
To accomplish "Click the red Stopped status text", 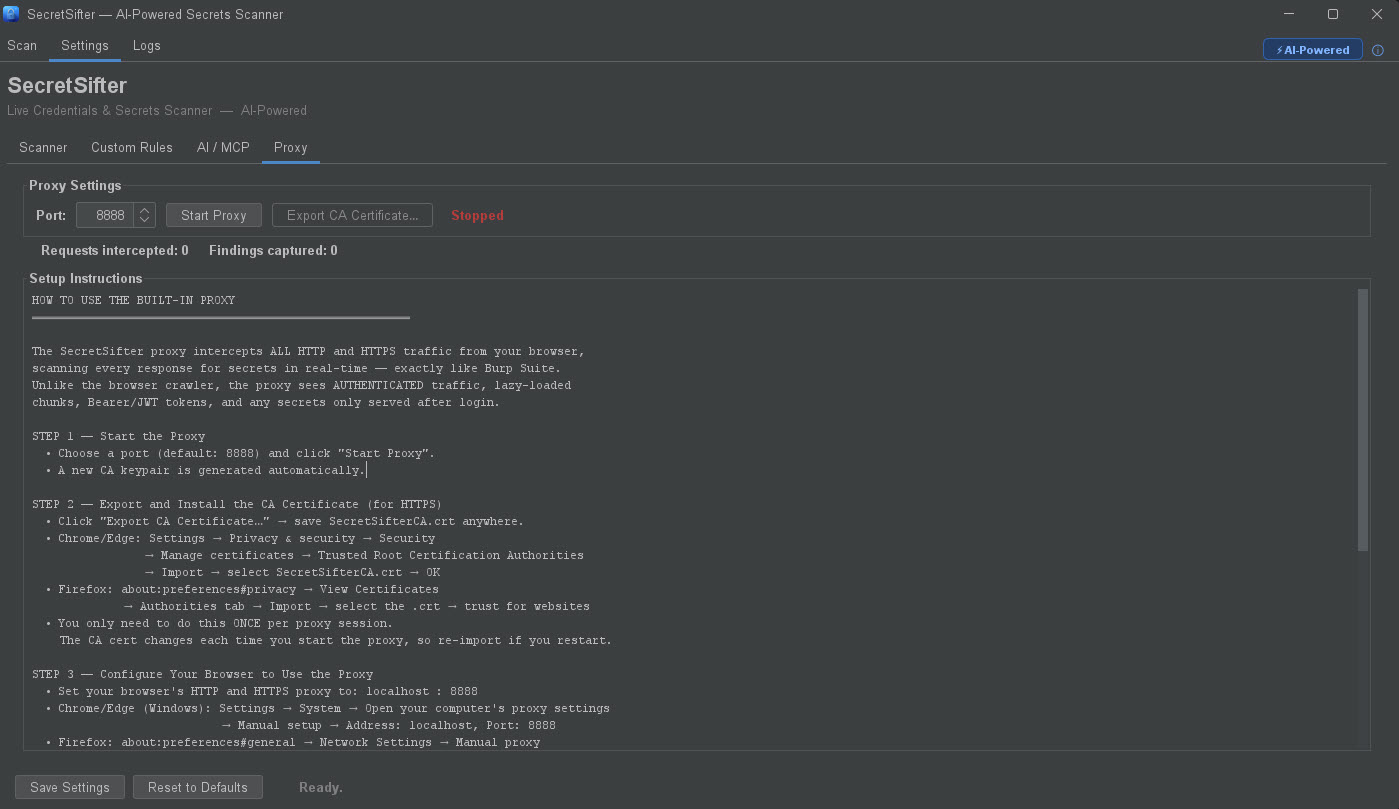I will (477, 216).
